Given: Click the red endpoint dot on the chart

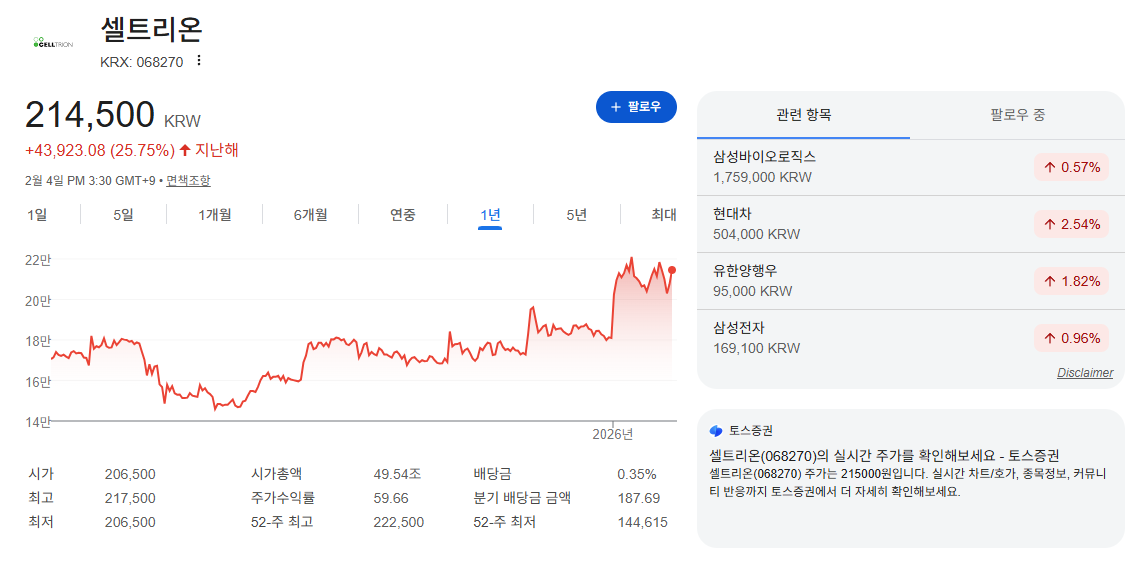Looking at the screenshot, I should 673,270.
